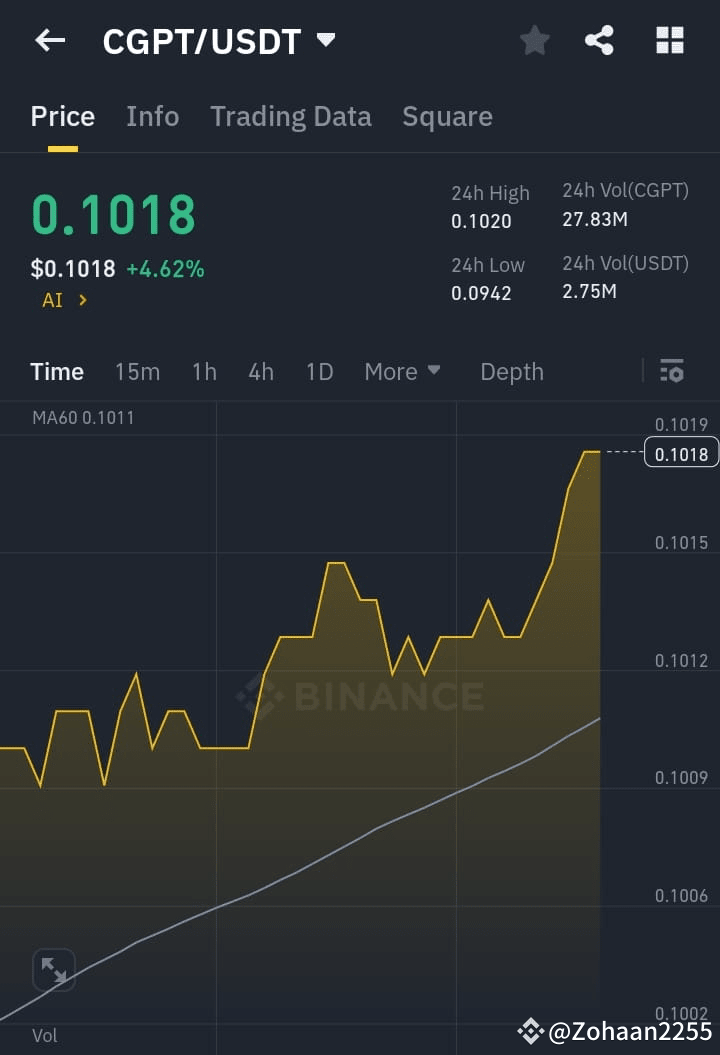
Task: Tap the 24h High value 0.1020
Action: click(x=482, y=222)
